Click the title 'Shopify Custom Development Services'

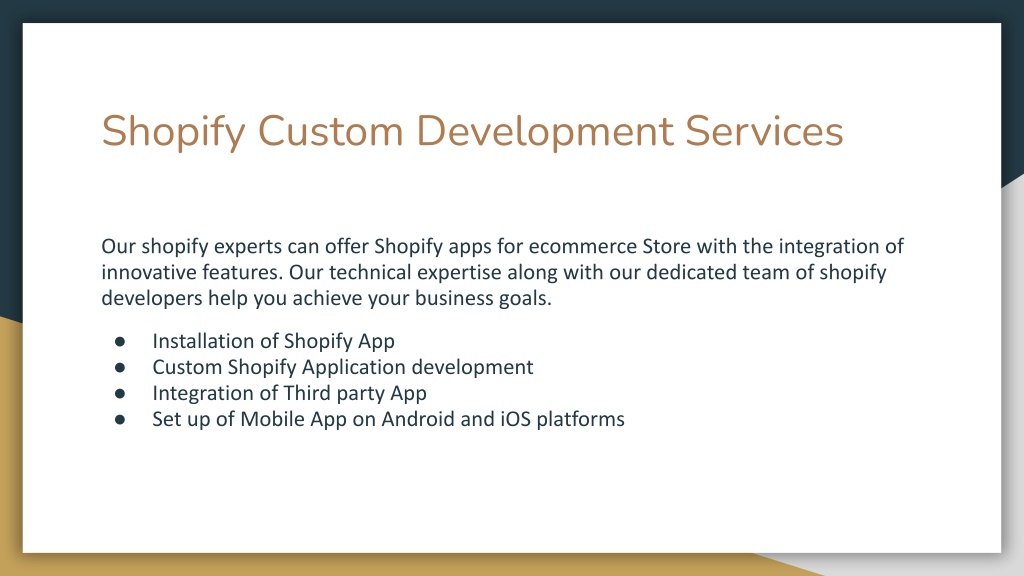coord(472,131)
